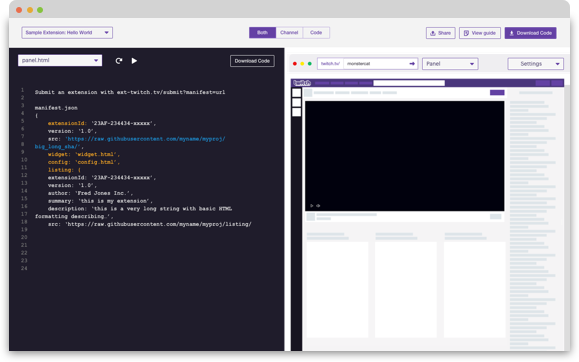This screenshot has width=579, height=362.
Task: Reload the code with the refresh icon
Action: pyautogui.click(x=119, y=61)
